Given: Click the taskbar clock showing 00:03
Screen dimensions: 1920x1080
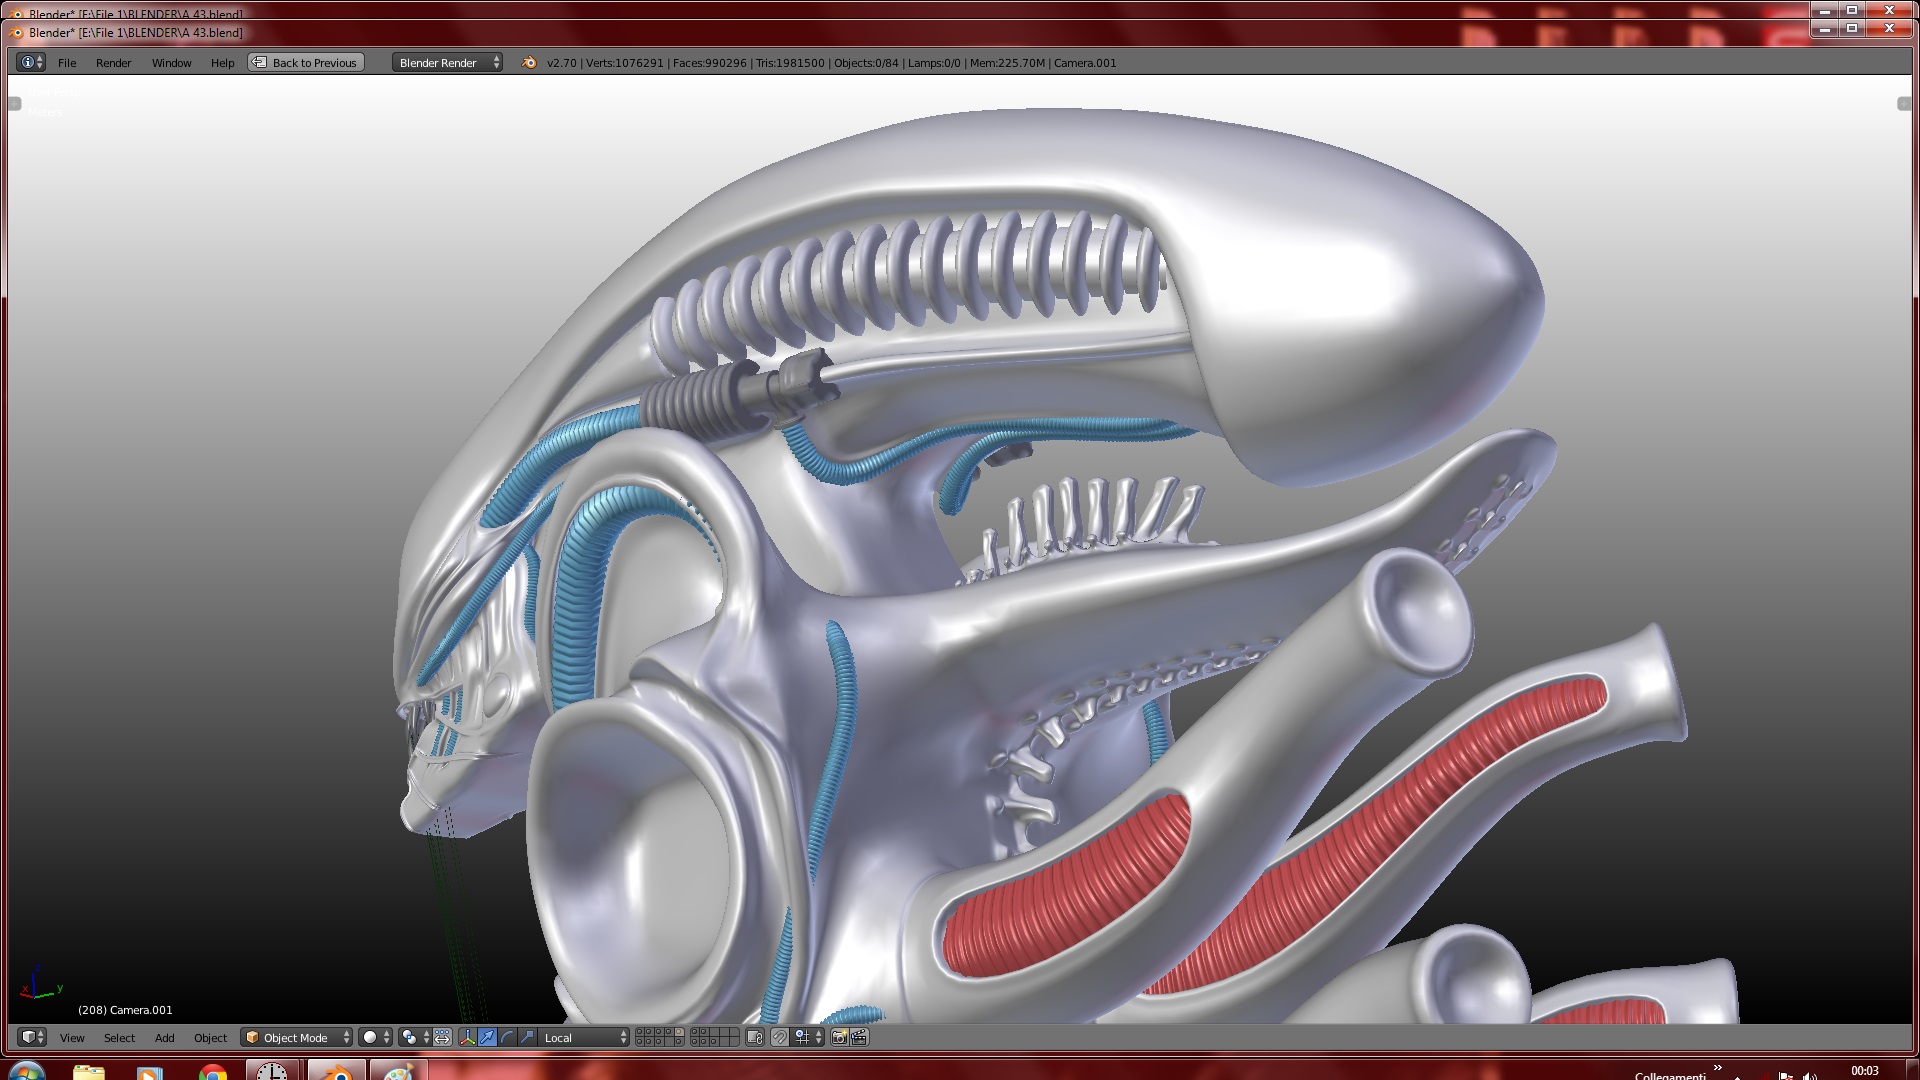Looking at the screenshot, I should point(1865,1070).
